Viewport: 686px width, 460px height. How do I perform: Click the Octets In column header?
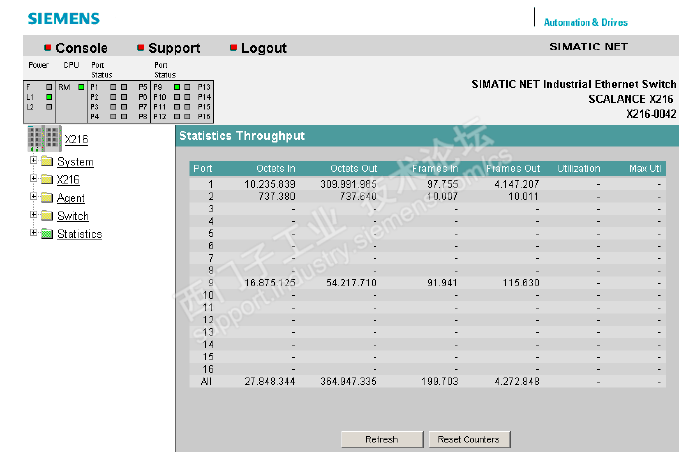(276, 169)
